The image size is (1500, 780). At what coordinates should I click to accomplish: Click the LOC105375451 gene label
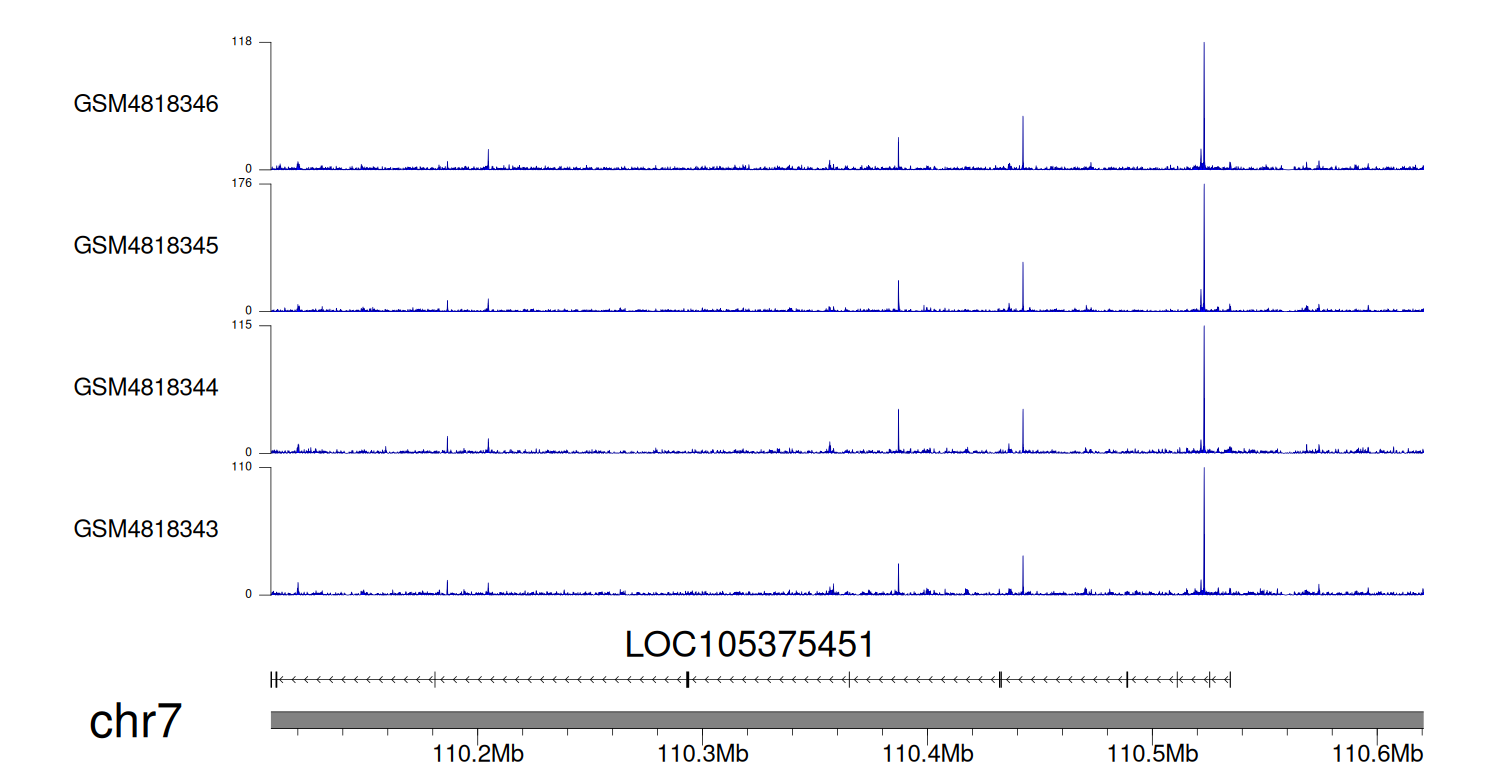(749, 645)
